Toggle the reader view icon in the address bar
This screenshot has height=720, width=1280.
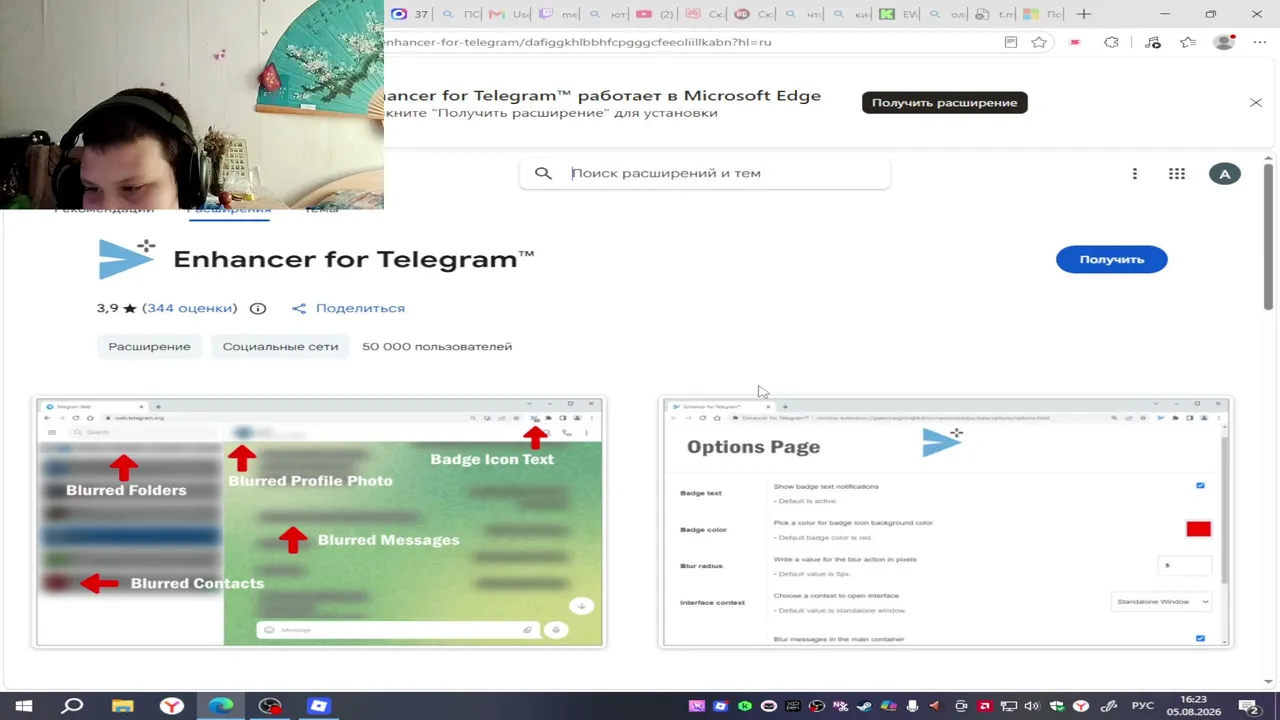[x=1011, y=42]
